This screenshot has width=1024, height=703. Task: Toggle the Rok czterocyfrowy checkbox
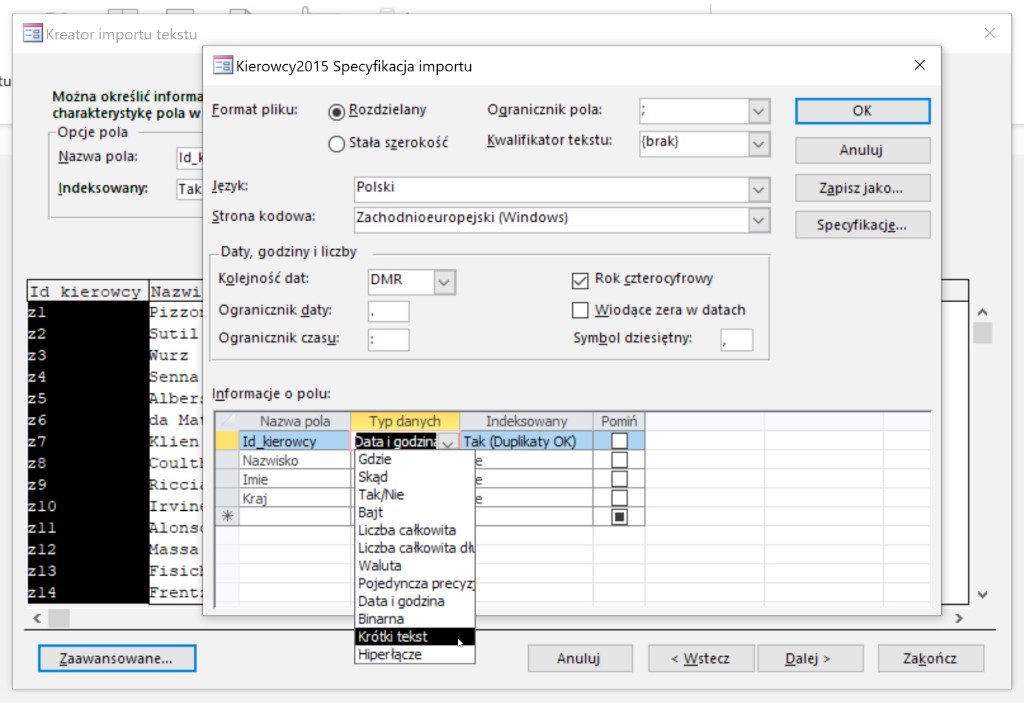579,280
